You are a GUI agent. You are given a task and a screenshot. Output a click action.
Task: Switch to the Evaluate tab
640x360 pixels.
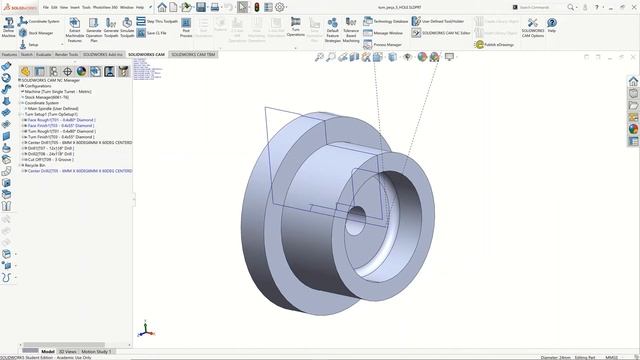coord(44,54)
